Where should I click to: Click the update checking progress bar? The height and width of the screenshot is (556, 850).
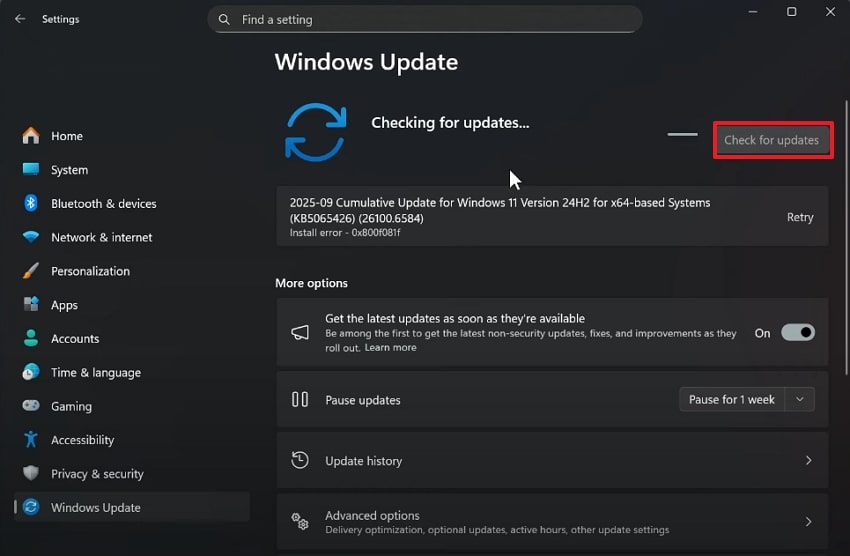point(682,134)
